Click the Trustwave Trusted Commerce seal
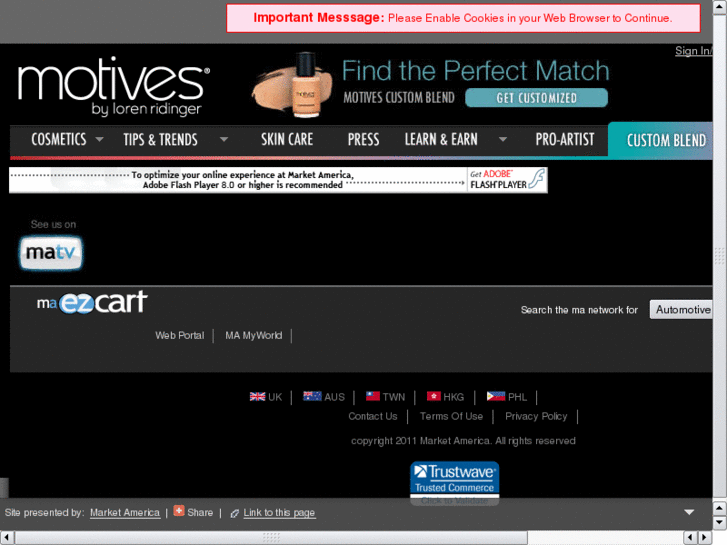 pos(454,483)
